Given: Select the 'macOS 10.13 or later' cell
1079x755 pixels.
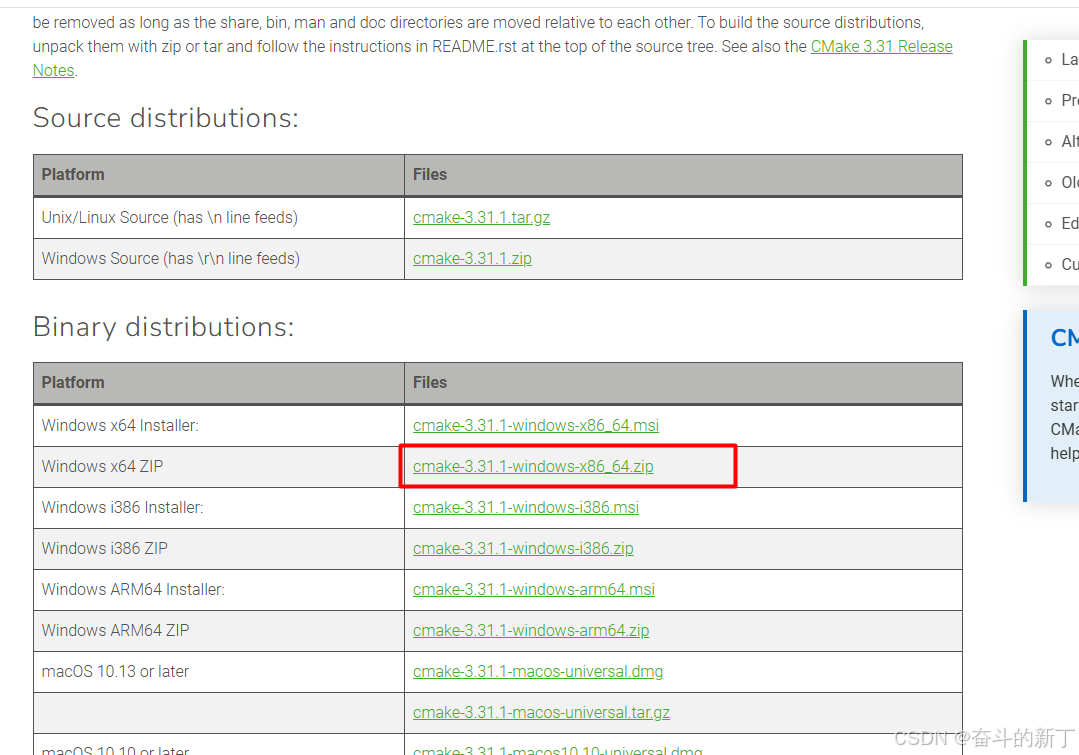Looking at the screenshot, I should pos(219,671).
